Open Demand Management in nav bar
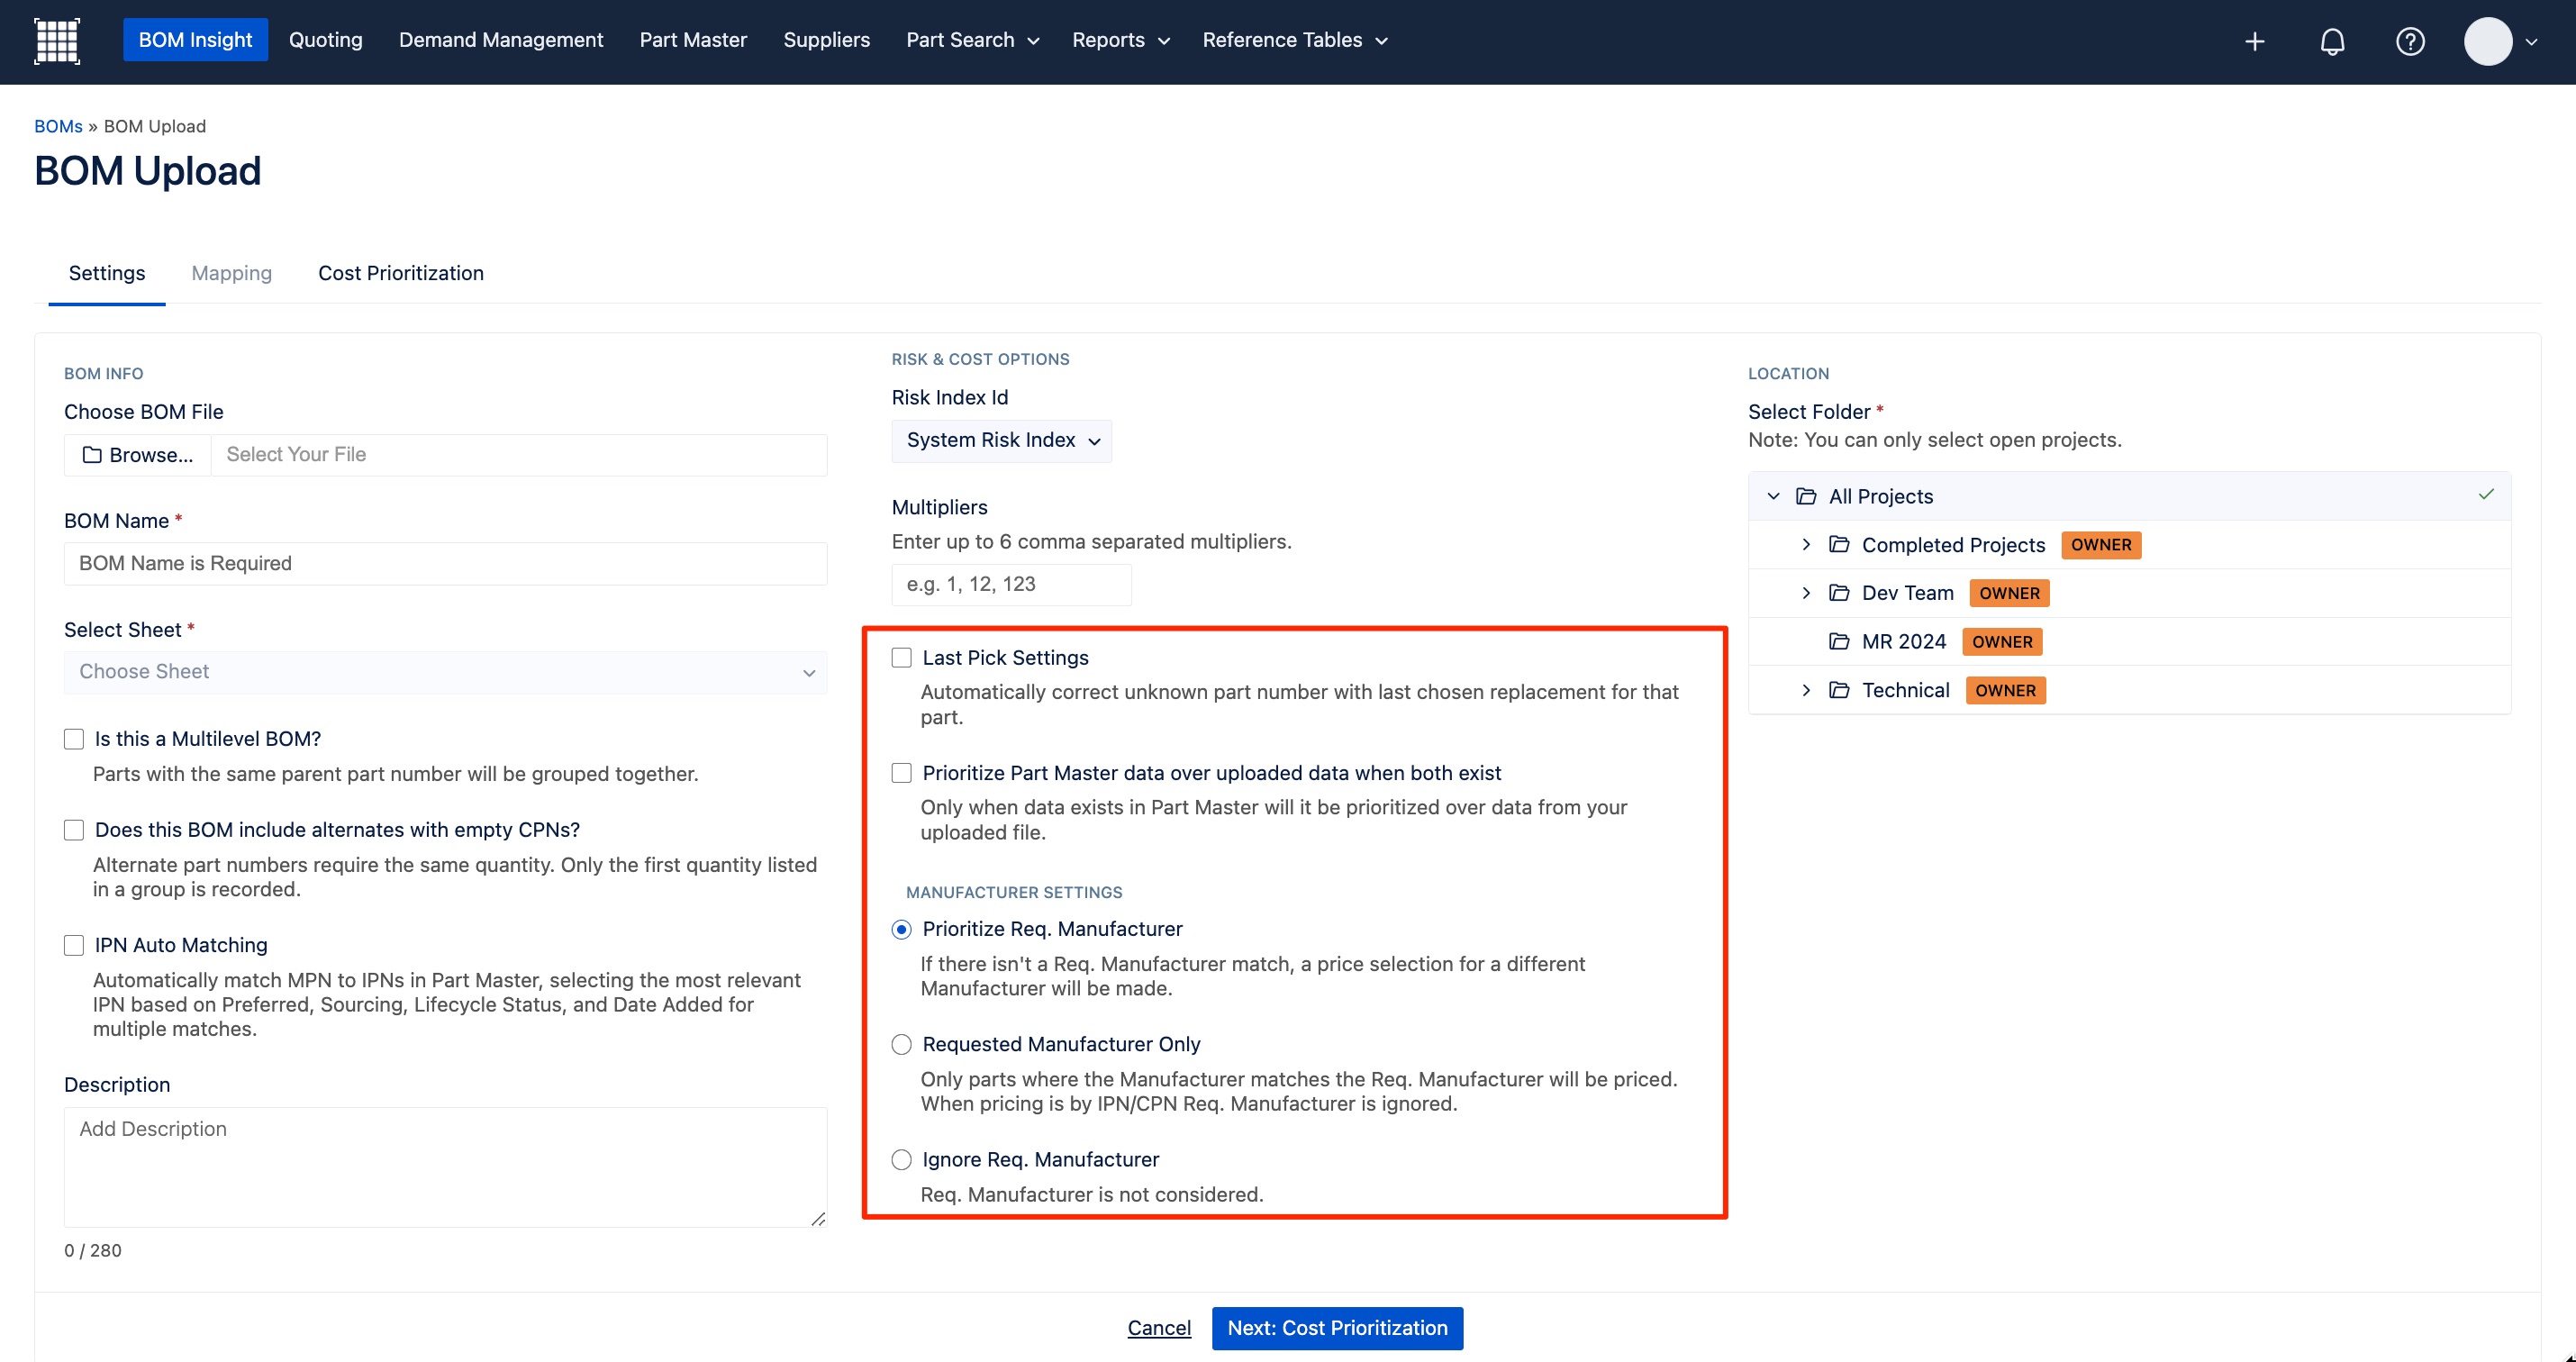The height and width of the screenshot is (1362, 2576). coord(501,40)
